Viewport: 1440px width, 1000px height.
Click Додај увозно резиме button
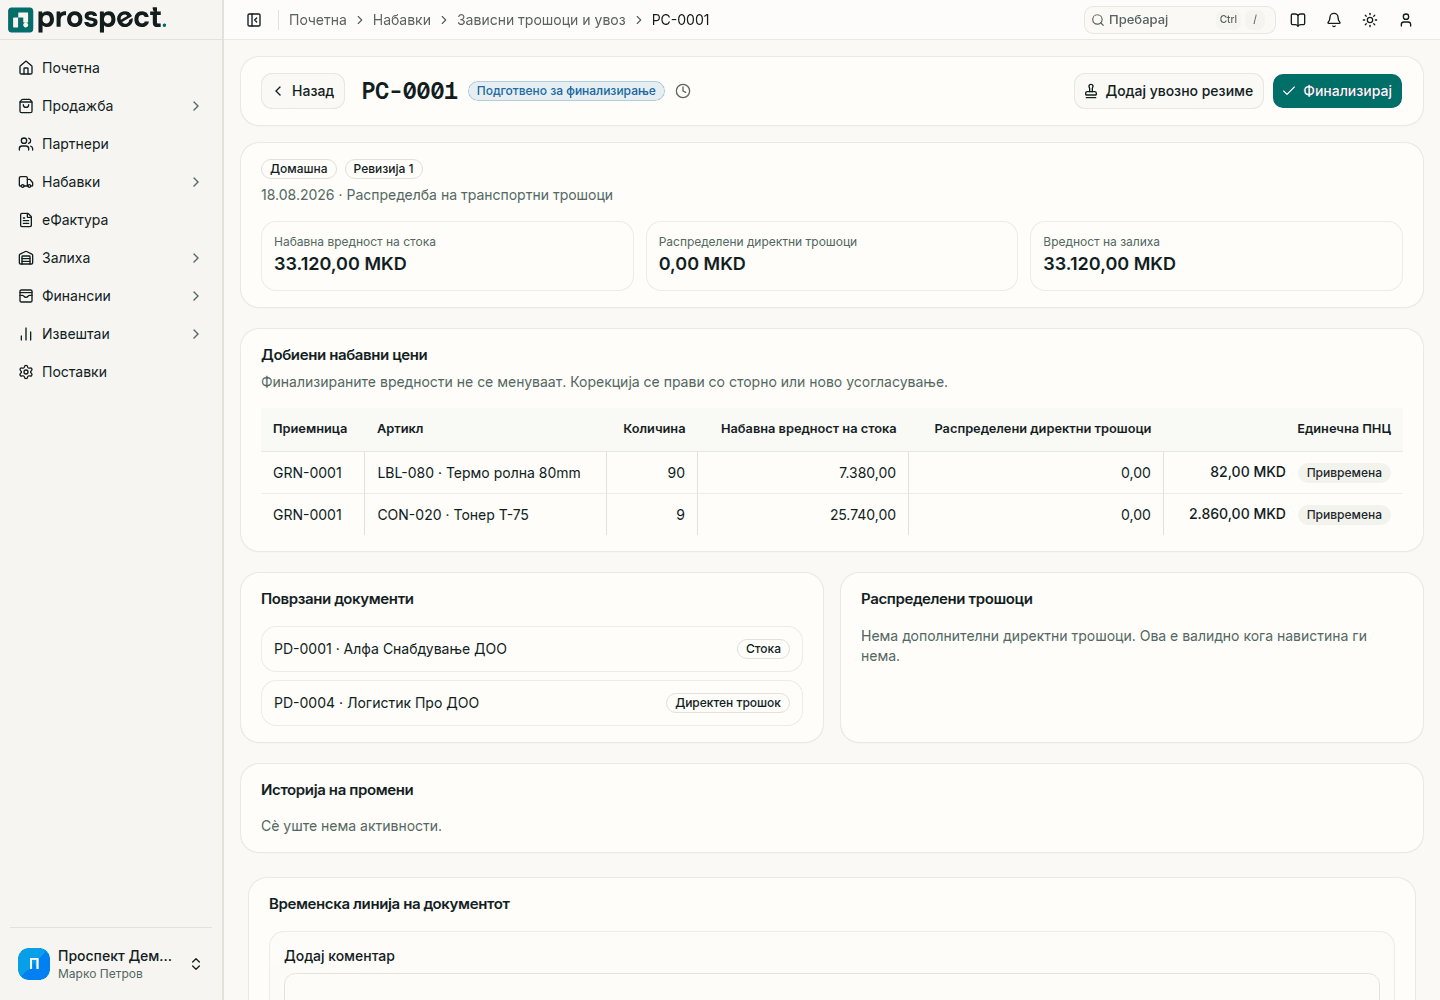[x=1169, y=91]
